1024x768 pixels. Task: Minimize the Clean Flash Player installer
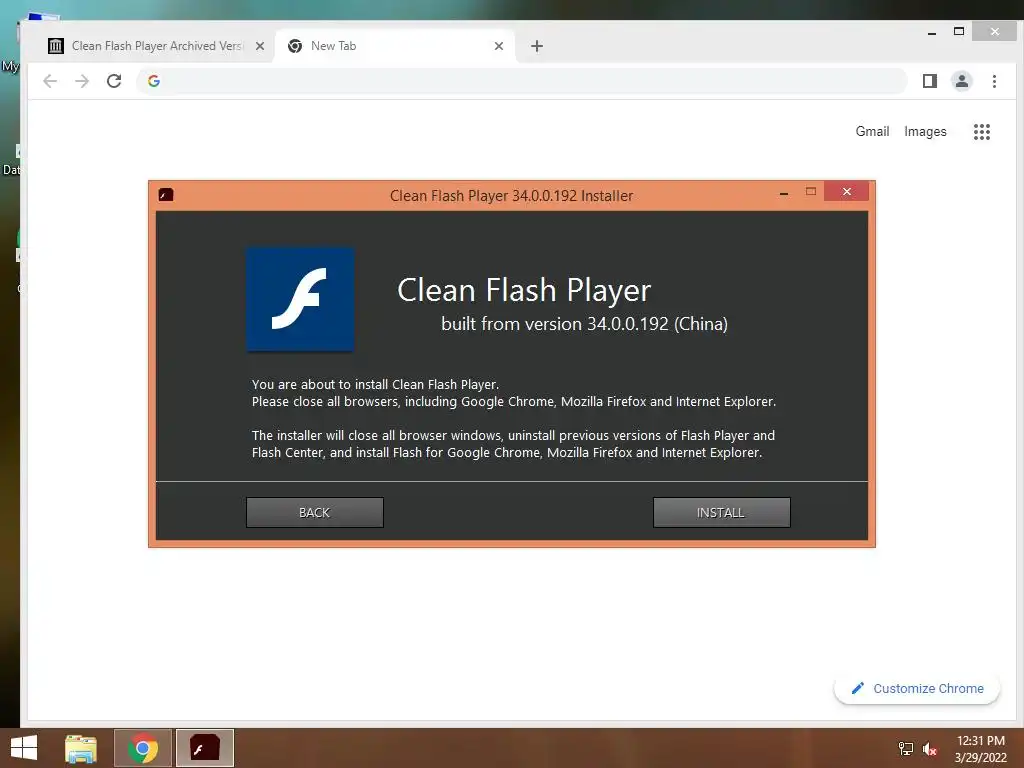784,193
